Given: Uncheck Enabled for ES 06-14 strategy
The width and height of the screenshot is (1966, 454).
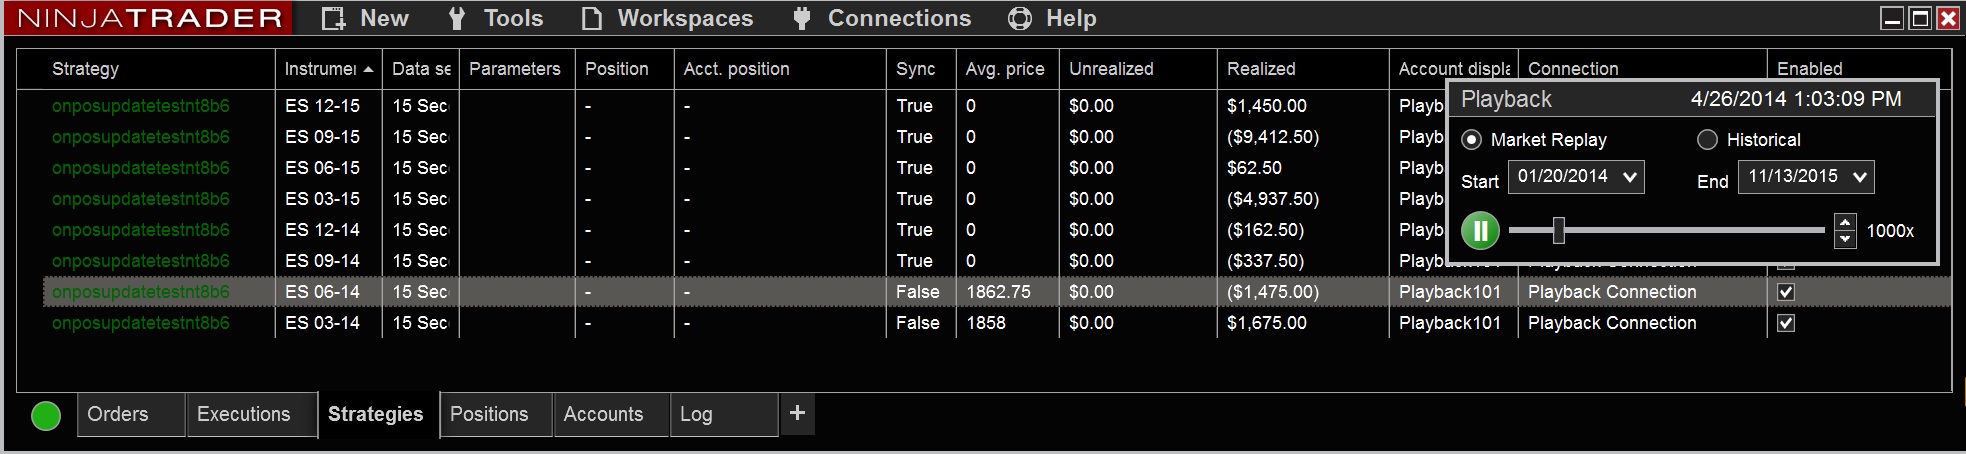Looking at the screenshot, I should click(x=1786, y=292).
